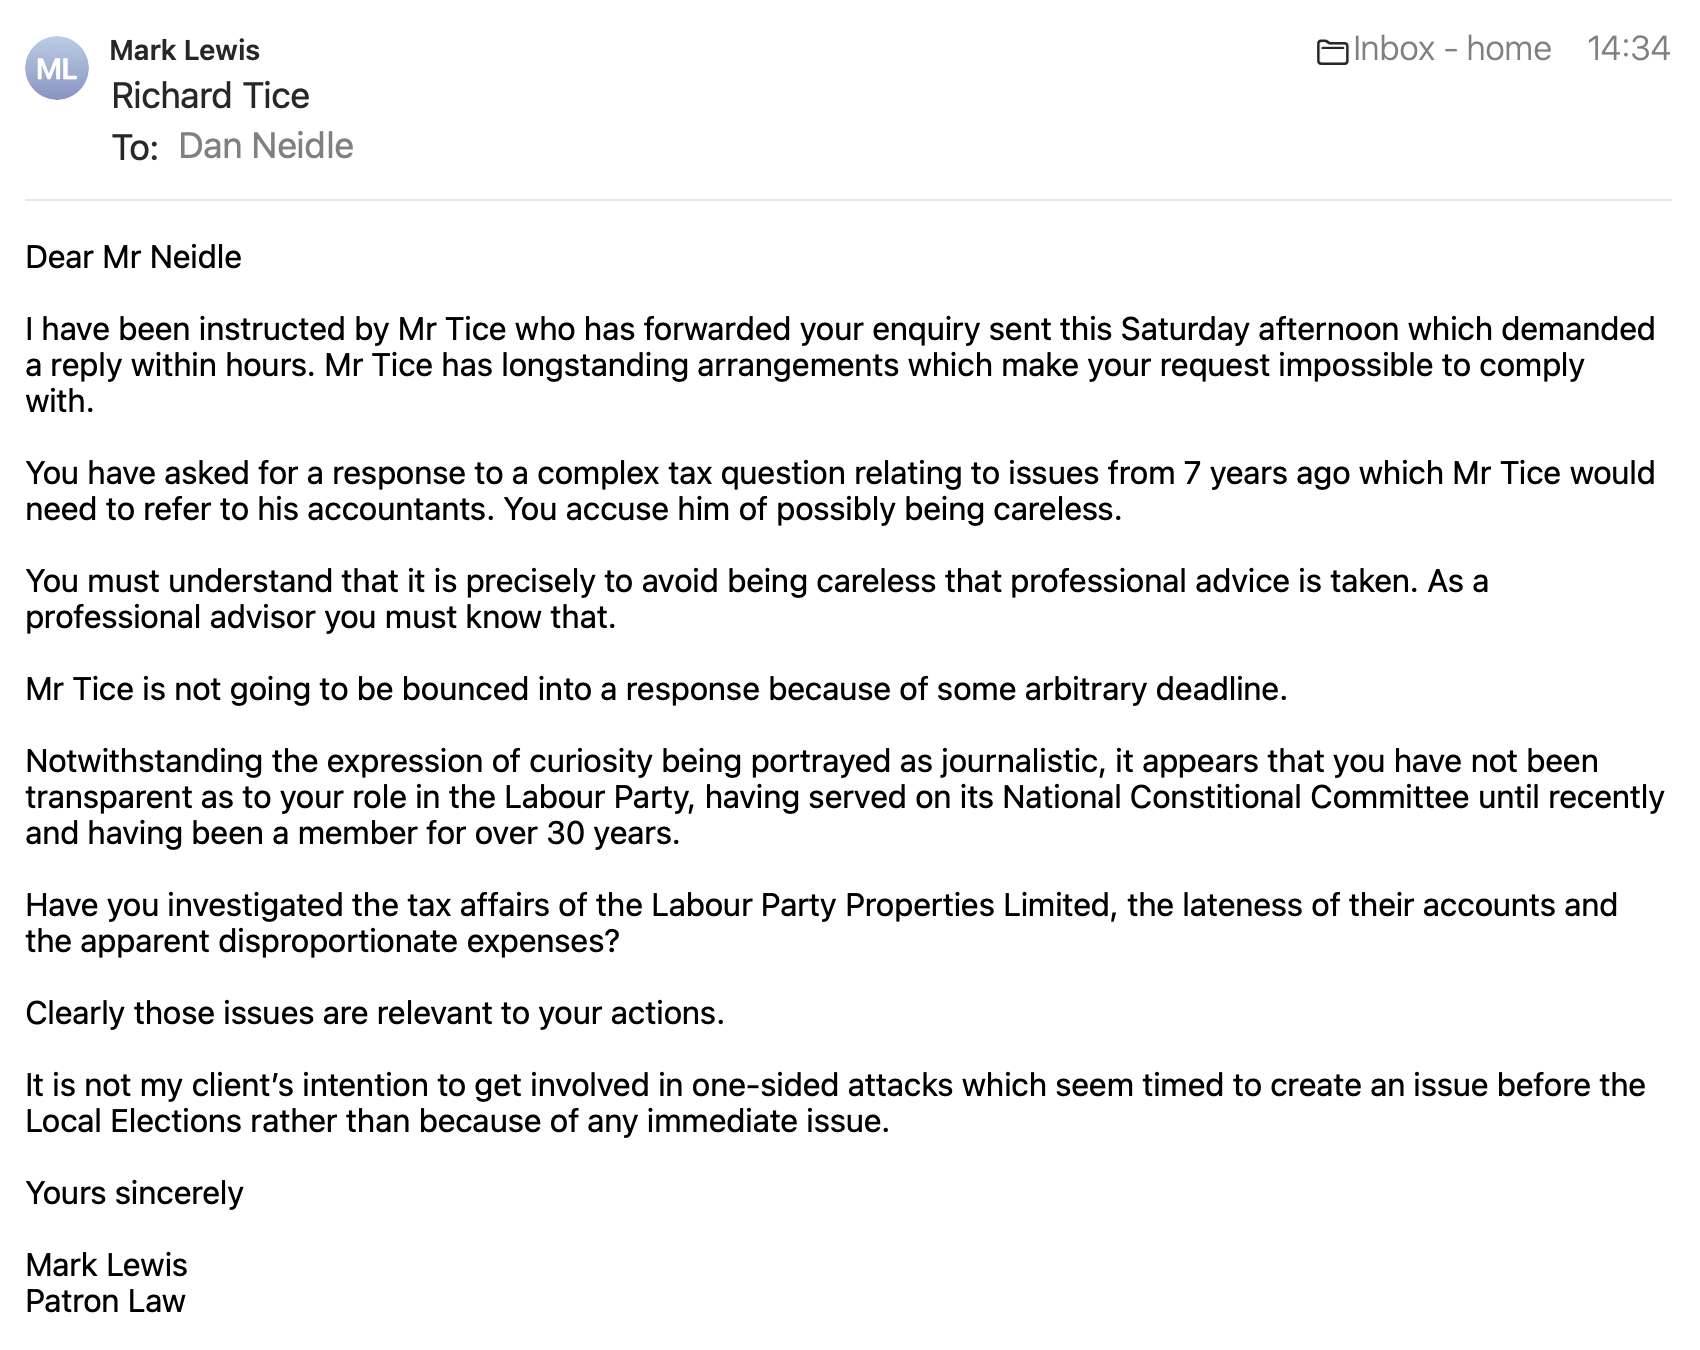Click the mailbox folder icon beside Inbox
The image size is (1700, 1350).
[1332, 52]
